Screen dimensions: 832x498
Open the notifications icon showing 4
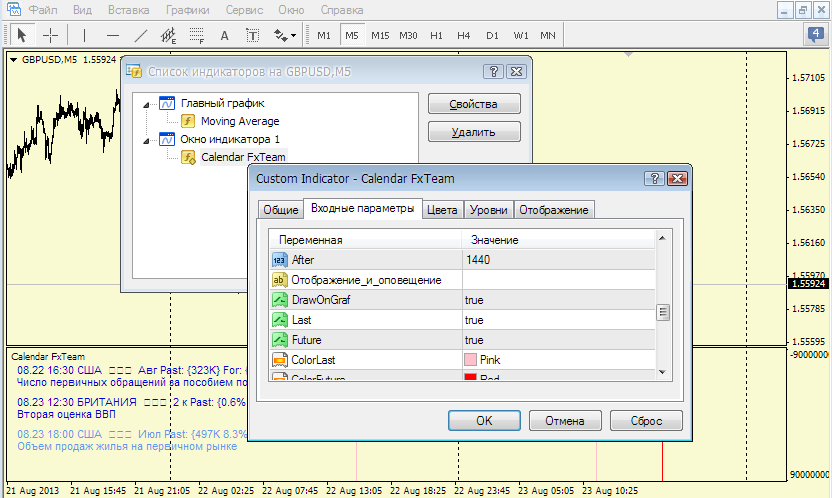pos(815,35)
